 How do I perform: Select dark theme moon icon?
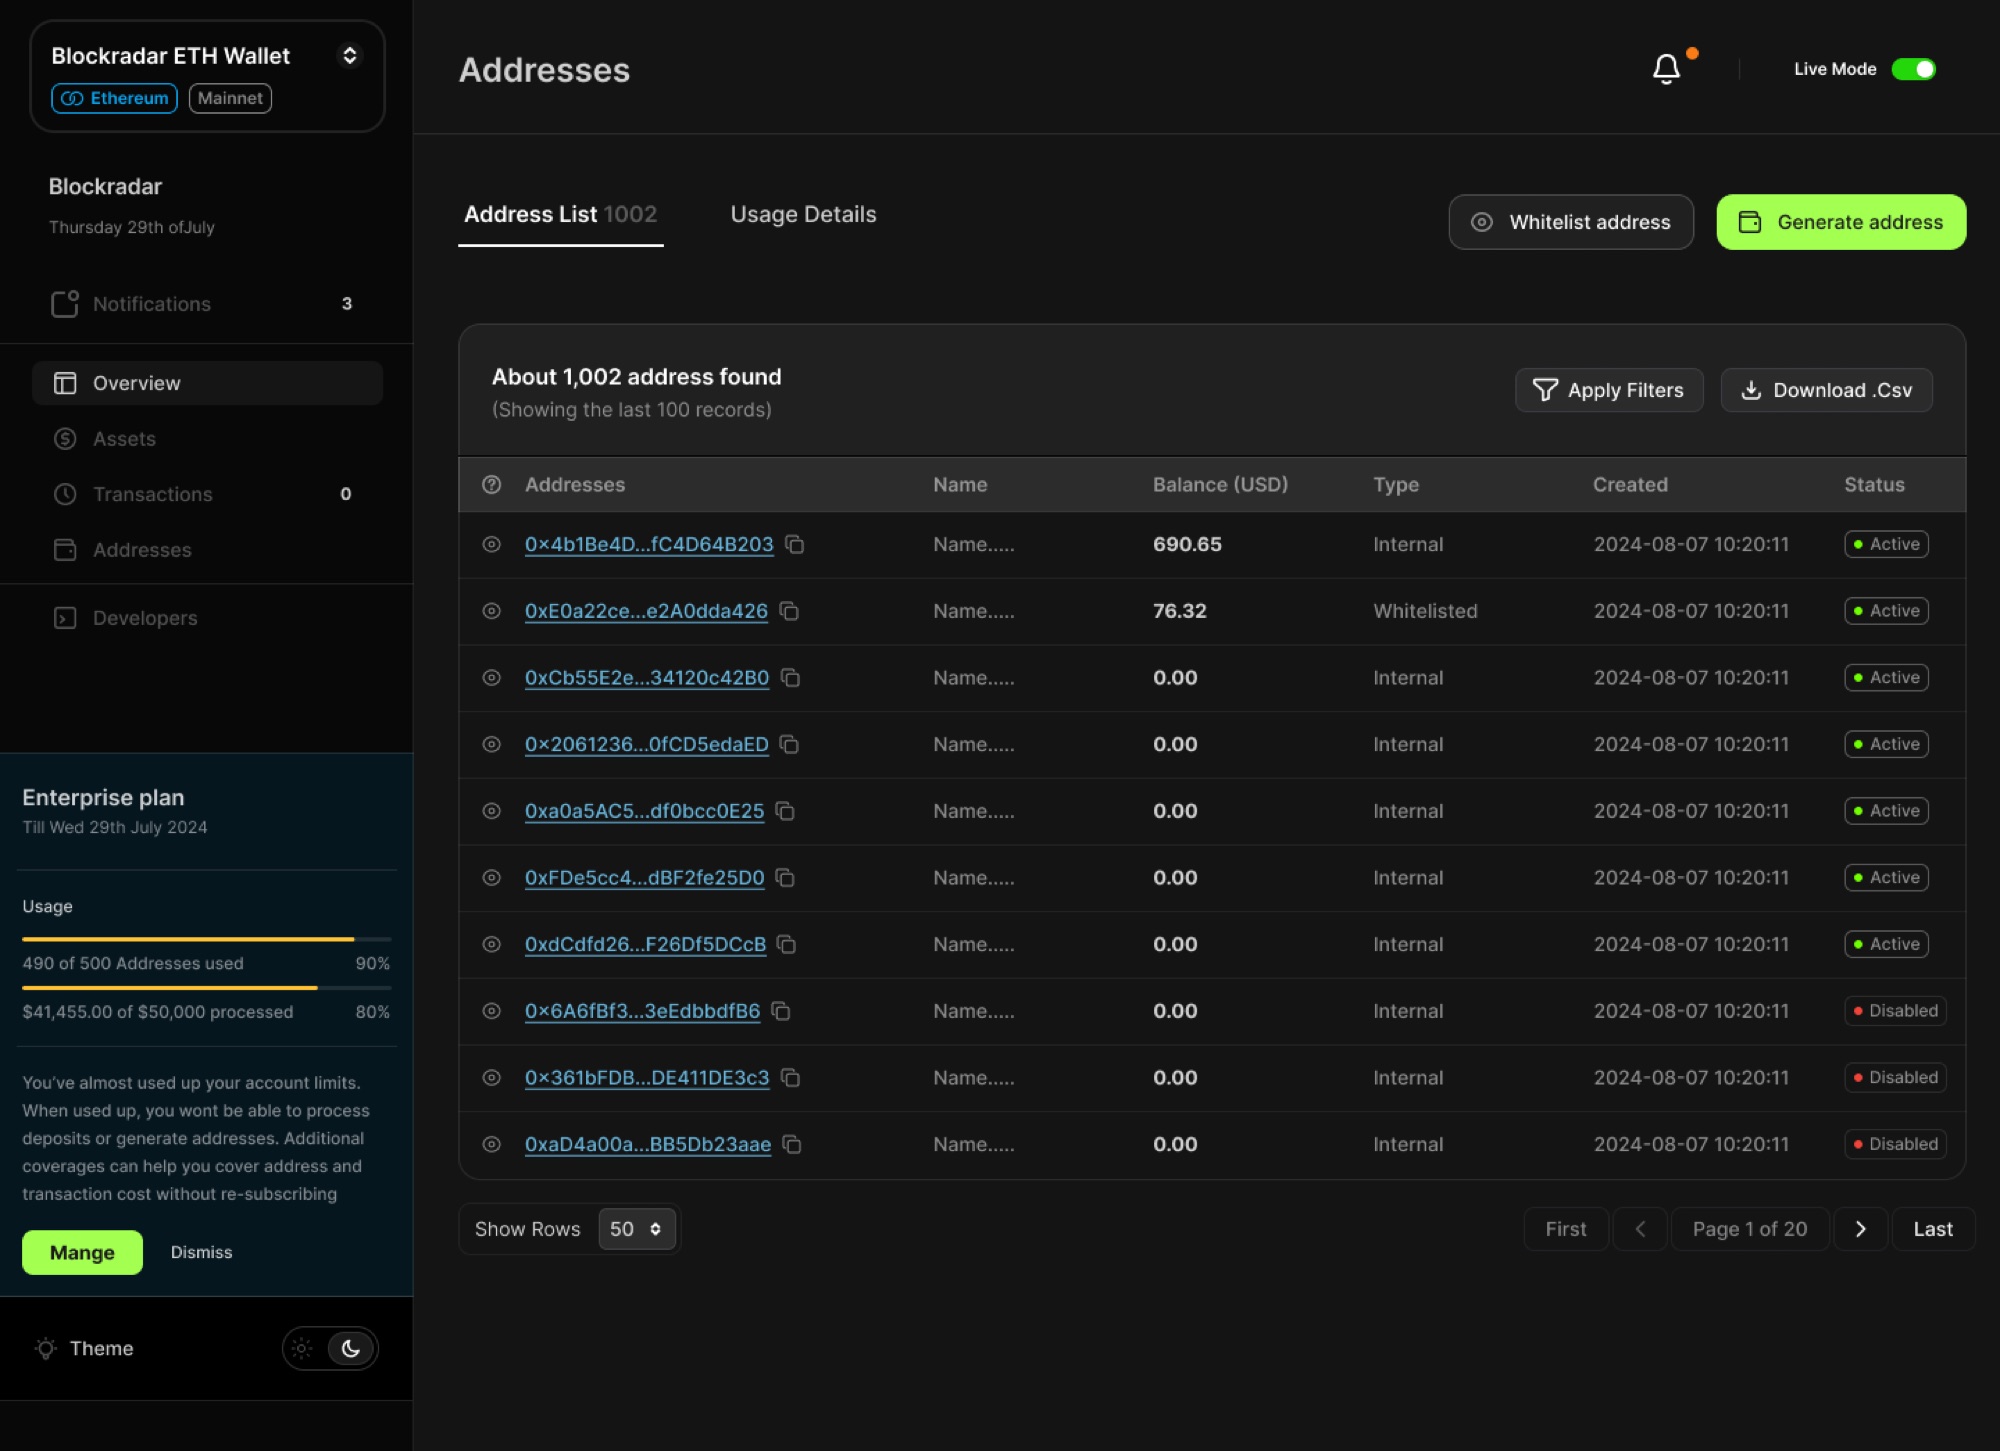[350, 1348]
